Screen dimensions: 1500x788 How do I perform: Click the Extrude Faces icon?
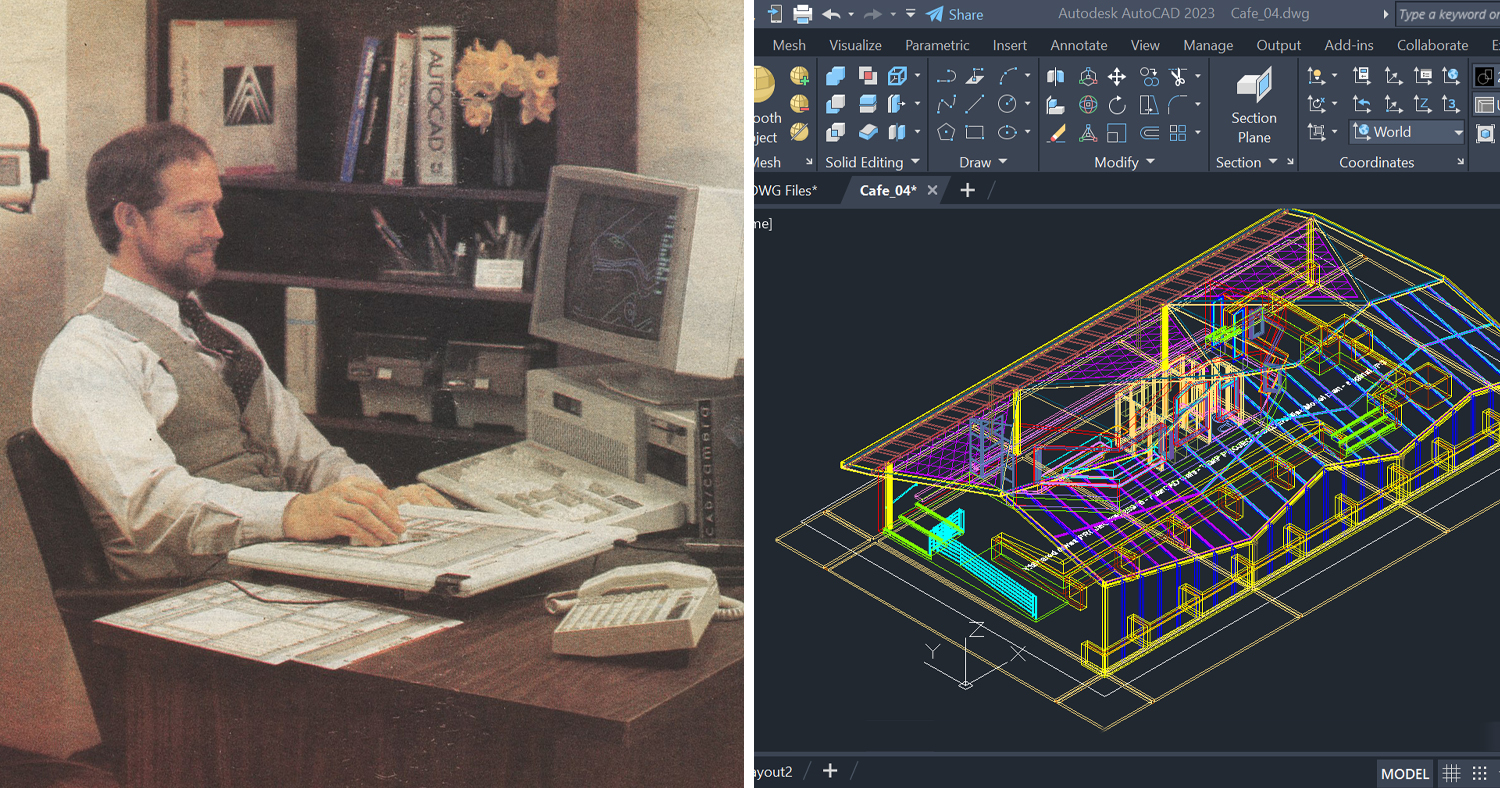pyautogui.click(x=897, y=104)
